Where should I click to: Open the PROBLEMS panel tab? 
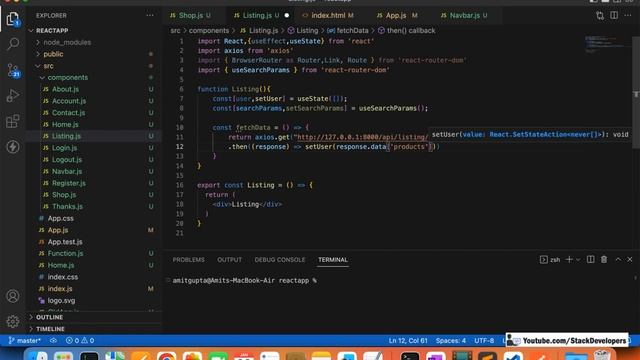[x=188, y=260]
